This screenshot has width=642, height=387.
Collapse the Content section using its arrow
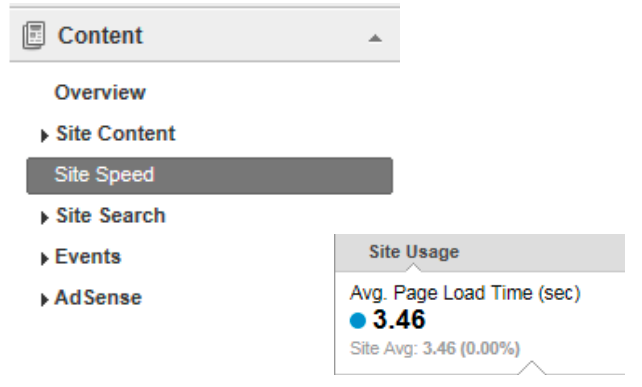(375, 38)
